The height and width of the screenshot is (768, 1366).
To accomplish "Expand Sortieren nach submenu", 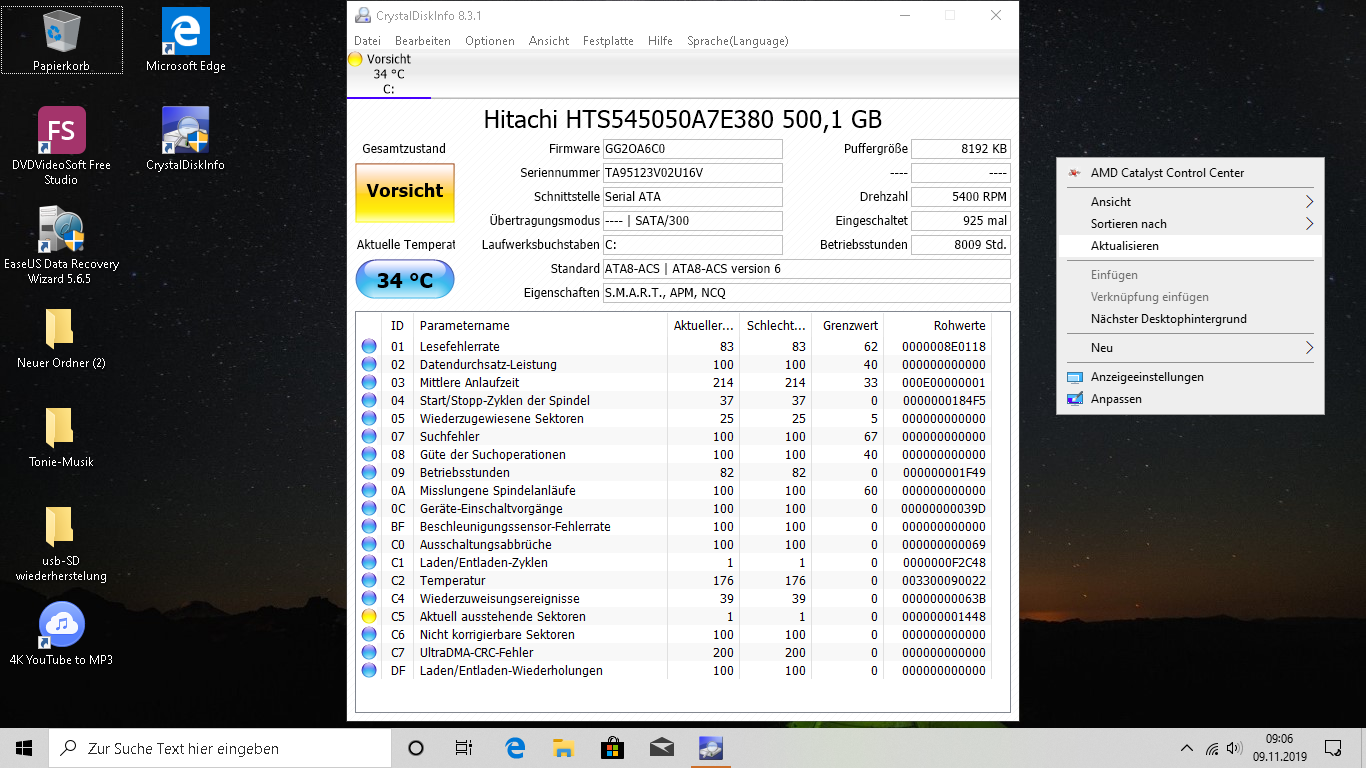I will (x=1190, y=224).
